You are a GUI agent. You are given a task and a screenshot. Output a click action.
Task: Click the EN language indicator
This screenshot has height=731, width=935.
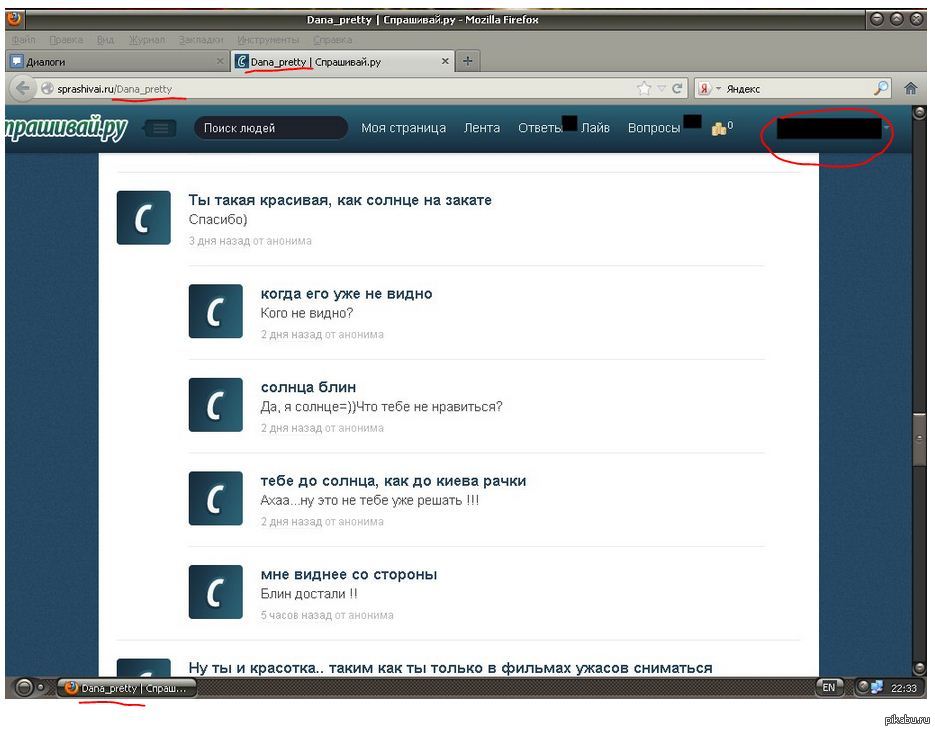coord(829,687)
